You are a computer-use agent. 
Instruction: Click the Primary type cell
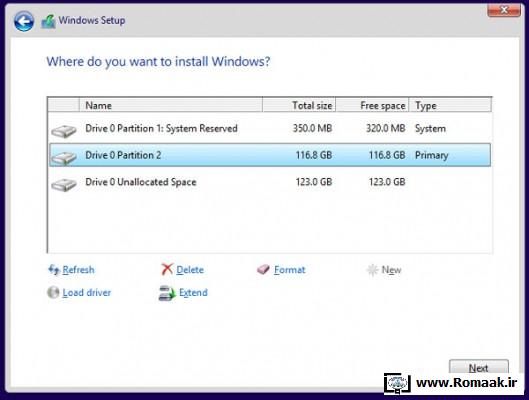tap(431, 155)
